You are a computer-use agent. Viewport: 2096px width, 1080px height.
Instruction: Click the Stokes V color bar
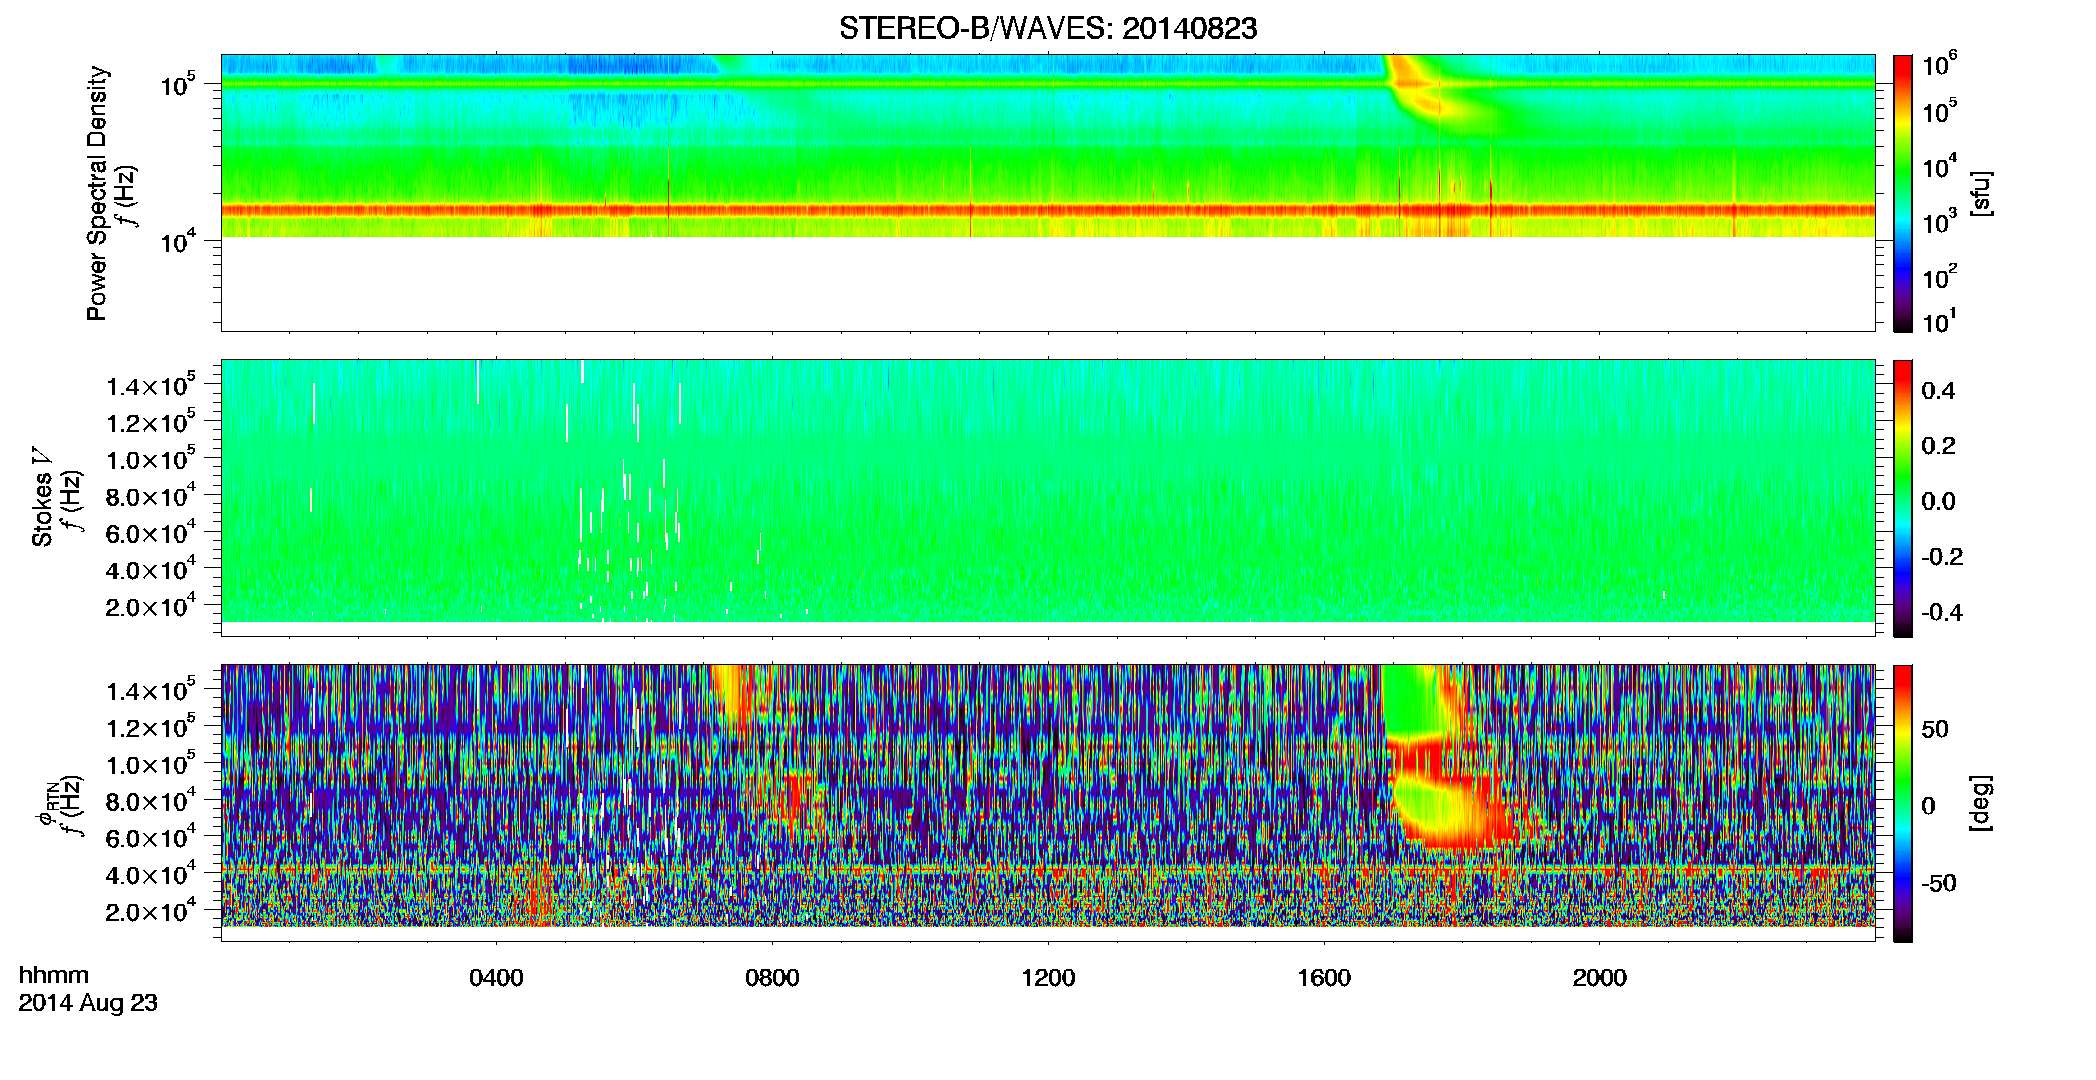tap(1903, 498)
